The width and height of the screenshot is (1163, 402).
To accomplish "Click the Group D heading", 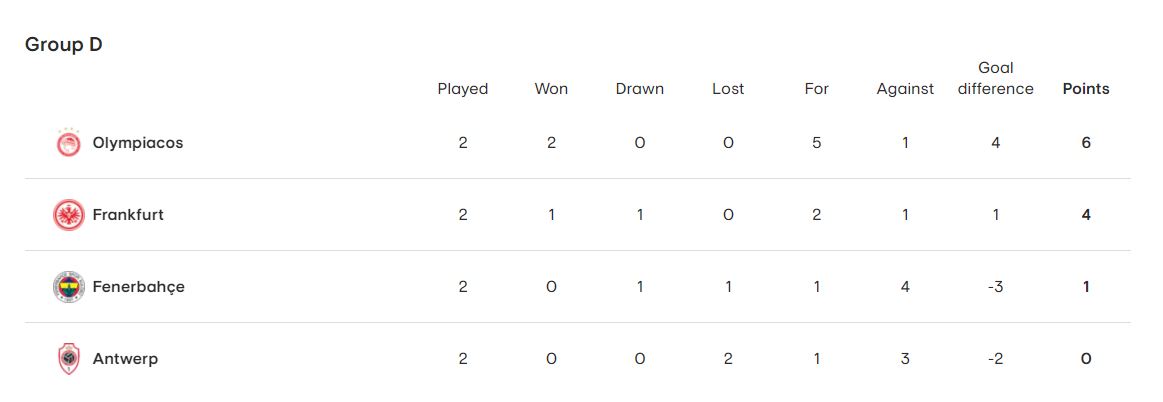I will point(64,45).
